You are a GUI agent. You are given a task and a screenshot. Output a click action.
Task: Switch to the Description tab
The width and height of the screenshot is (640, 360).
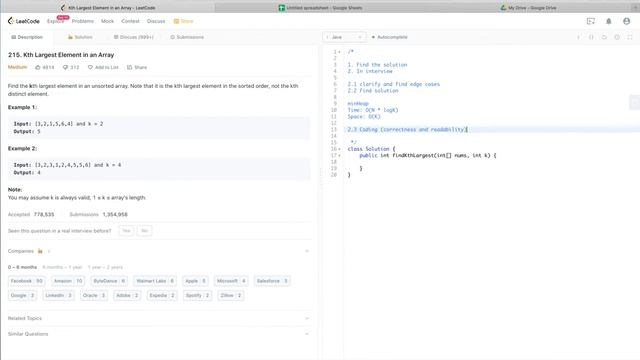point(27,37)
